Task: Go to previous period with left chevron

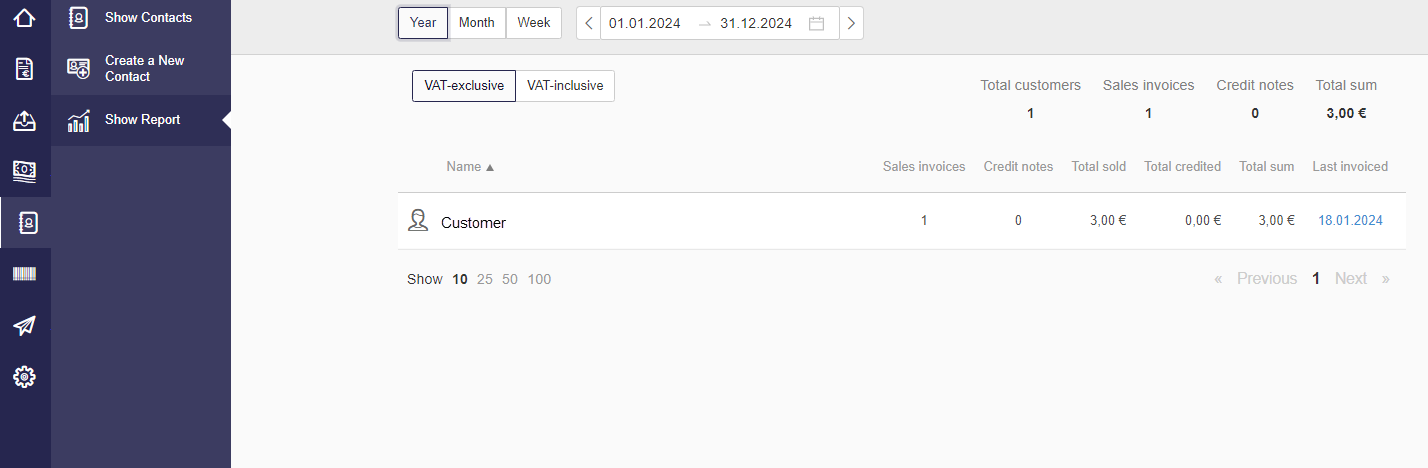Action: click(589, 23)
